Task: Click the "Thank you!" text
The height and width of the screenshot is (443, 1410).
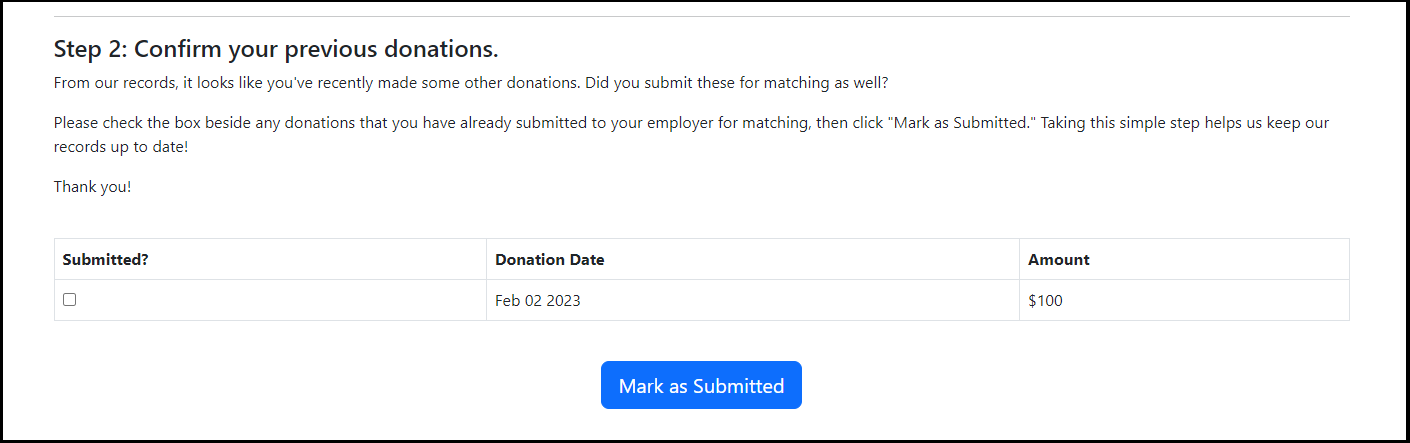Action: pos(92,187)
